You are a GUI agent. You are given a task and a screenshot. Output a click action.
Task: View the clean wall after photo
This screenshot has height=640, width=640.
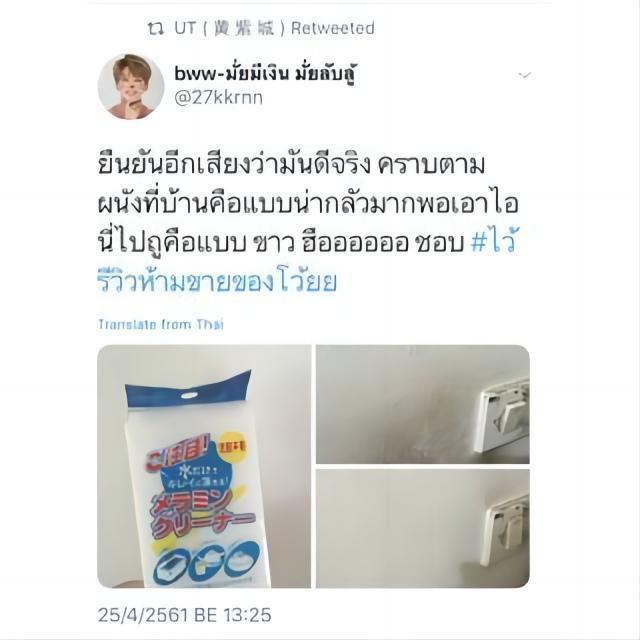point(423,529)
